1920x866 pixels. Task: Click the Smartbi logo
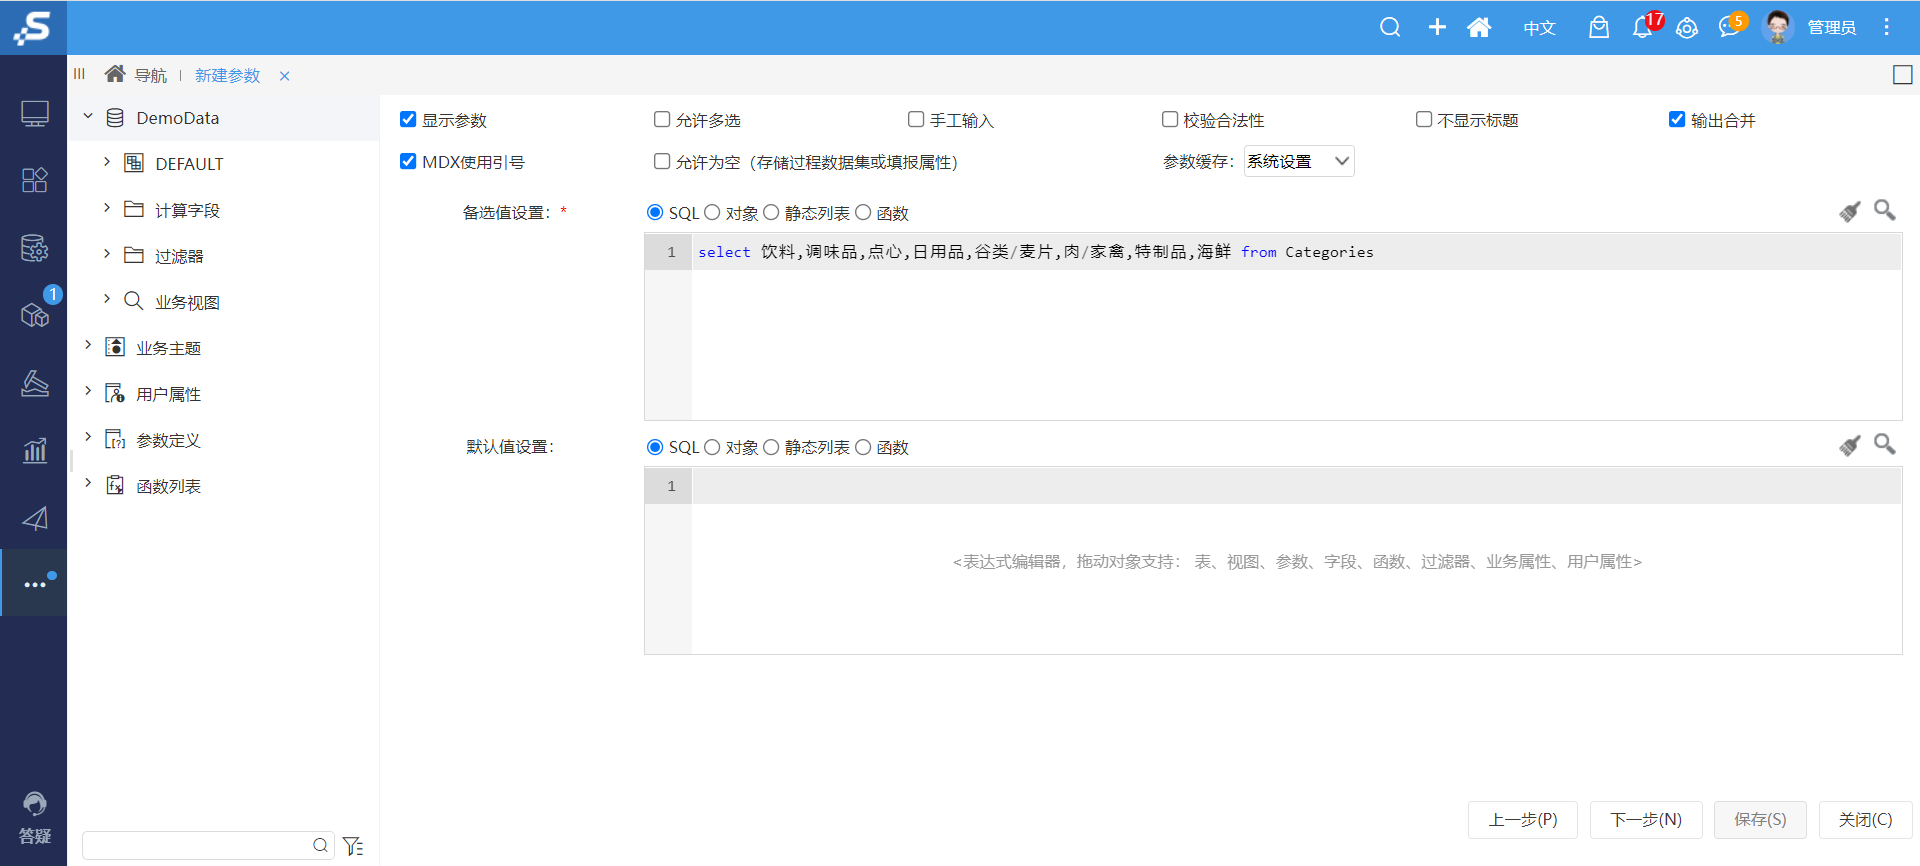33,27
